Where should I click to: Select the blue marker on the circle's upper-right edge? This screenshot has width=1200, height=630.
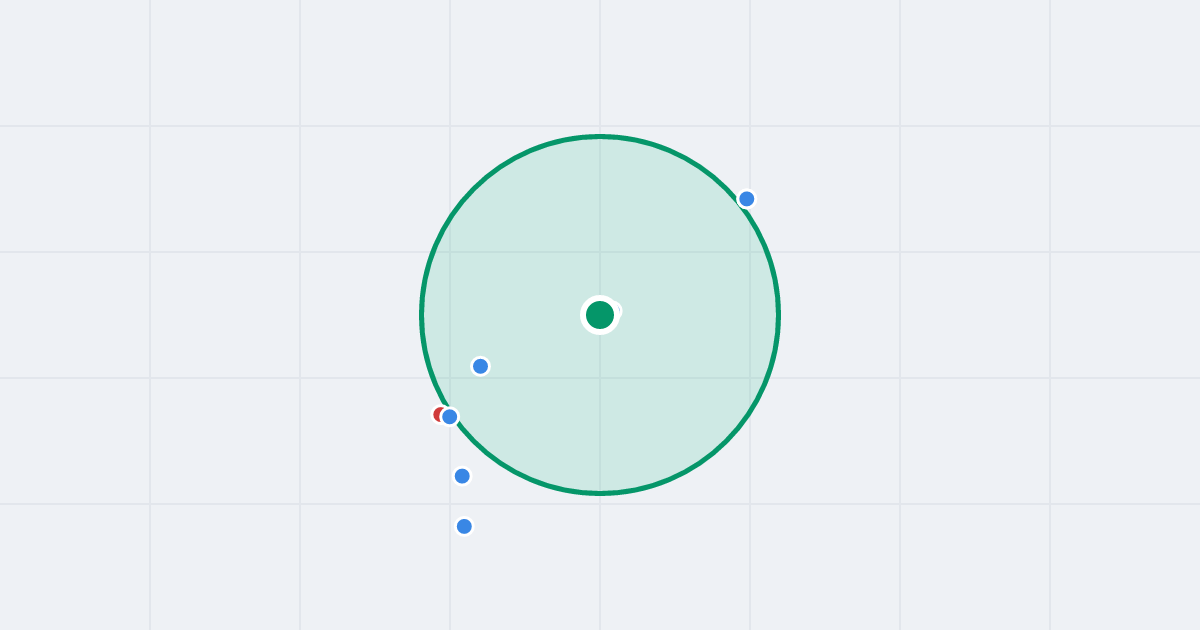pos(747,199)
